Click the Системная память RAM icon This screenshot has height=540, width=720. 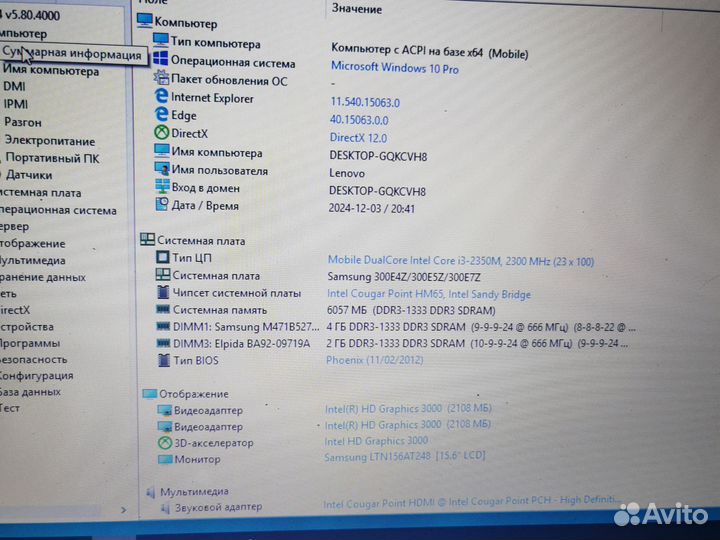point(163,309)
